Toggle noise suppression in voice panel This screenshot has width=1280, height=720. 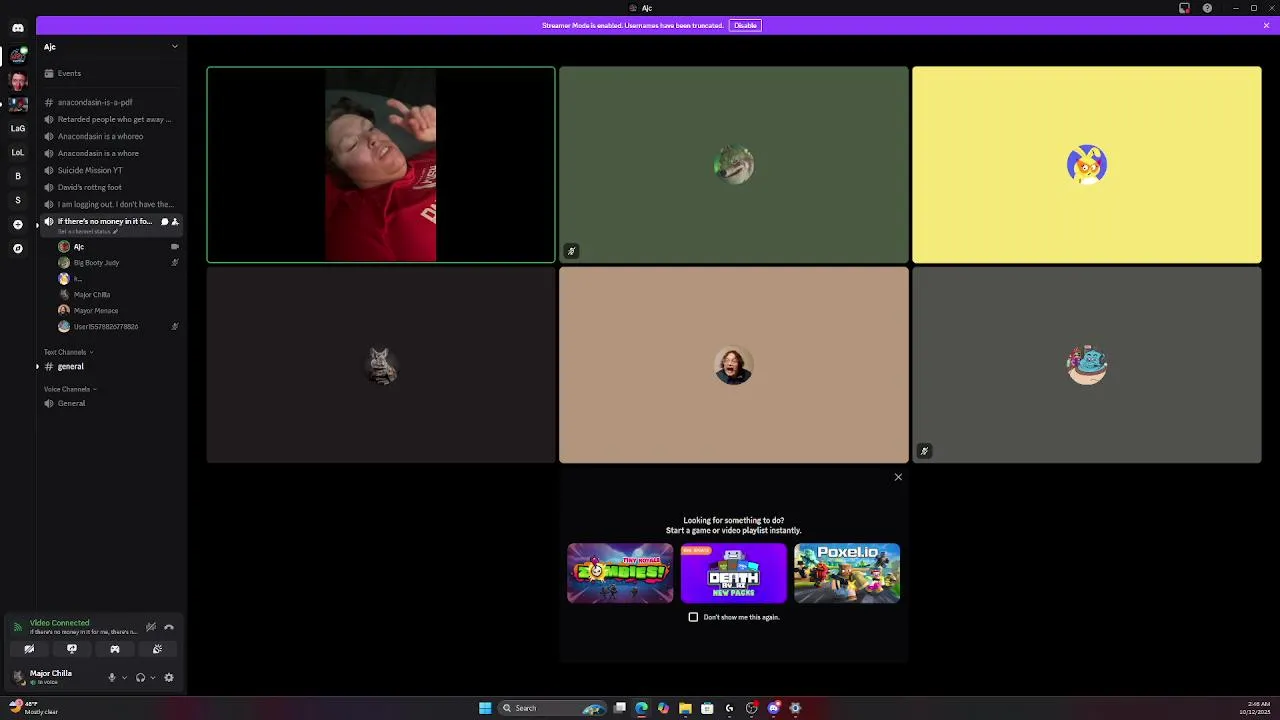click(150, 627)
